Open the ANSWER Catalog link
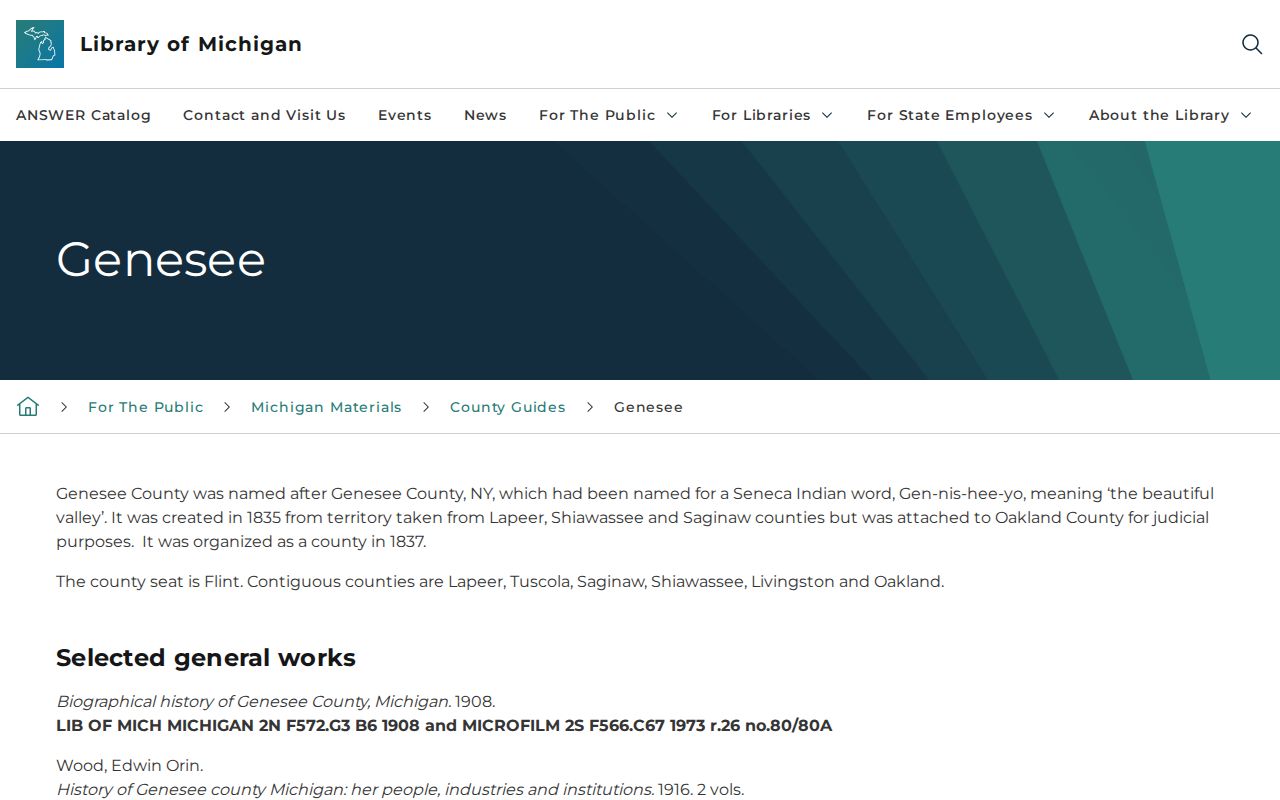1280x800 pixels. tap(83, 115)
